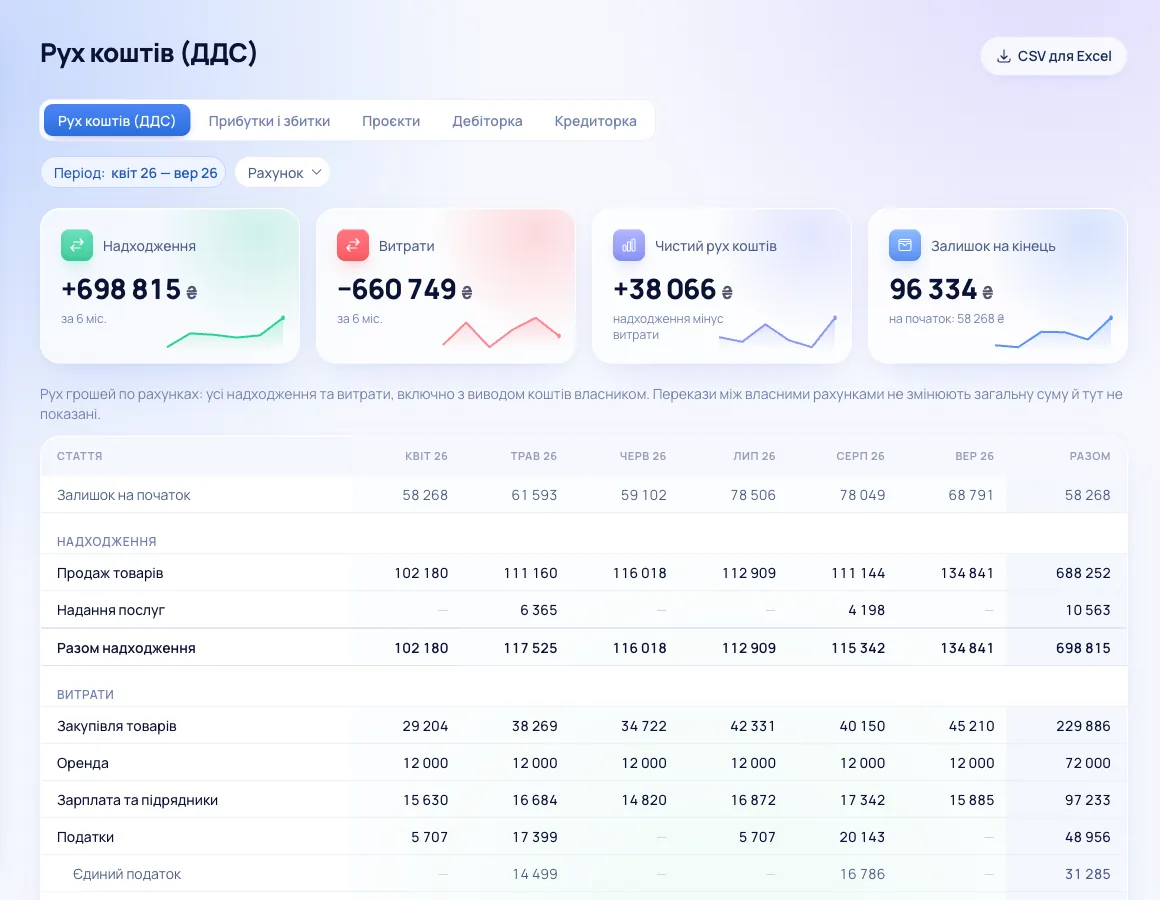Click the blue Залишок на кінець wallet icon
The height and width of the screenshot is (900, 1160).
pos(905,246)
